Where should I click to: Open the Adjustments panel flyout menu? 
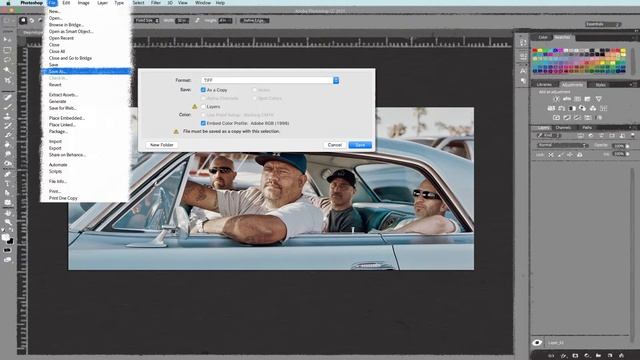point(632,84)
